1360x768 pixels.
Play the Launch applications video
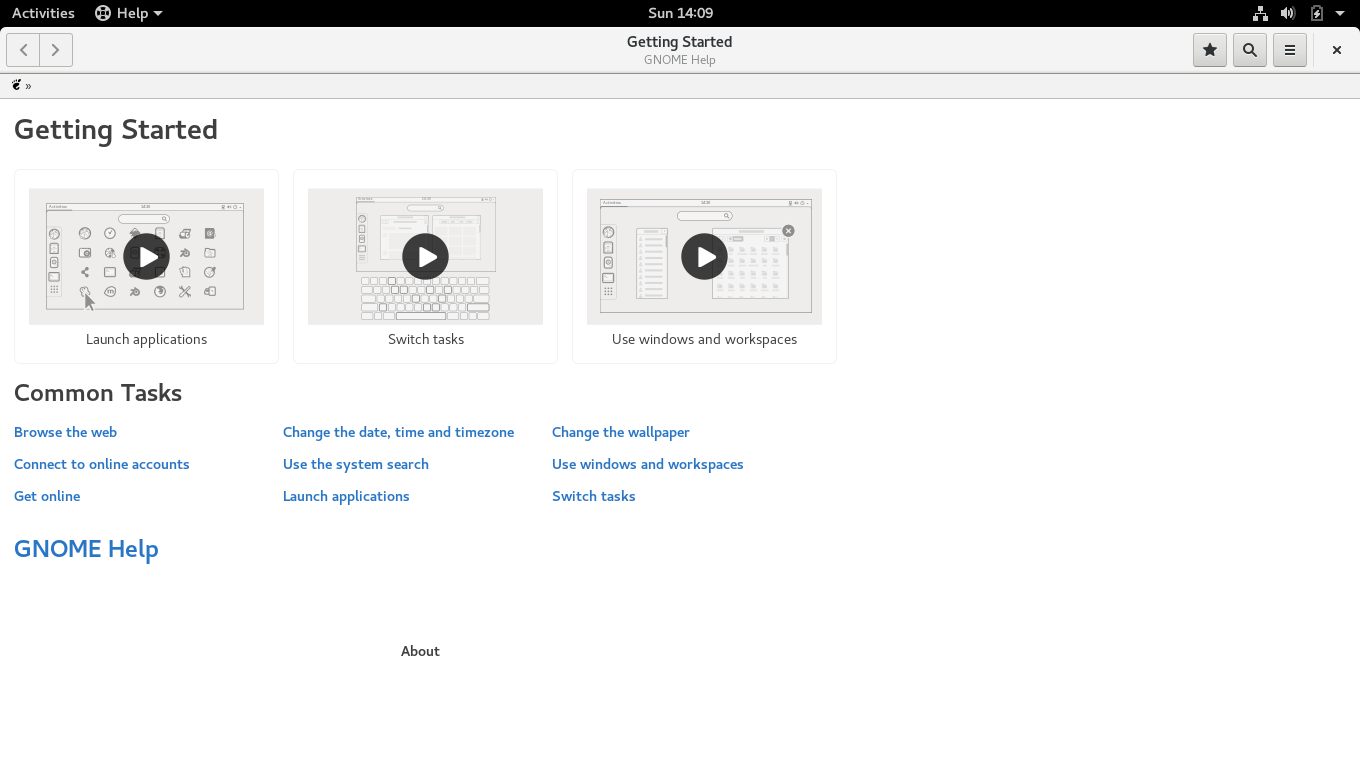[x=146, y=256]
